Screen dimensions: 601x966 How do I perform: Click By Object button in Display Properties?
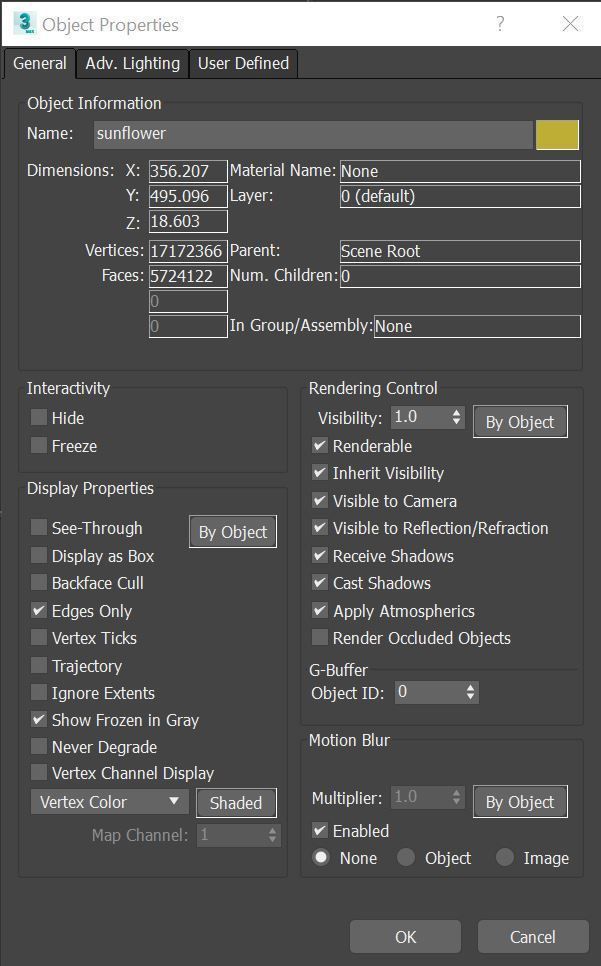pyautogui.click(x=233, y=532)
